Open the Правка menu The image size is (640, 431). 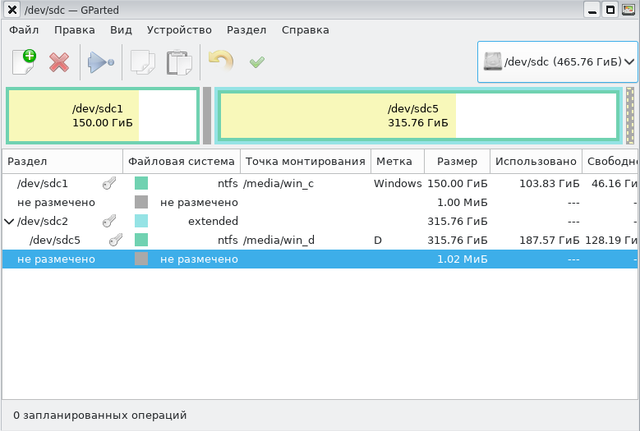coord(74,30)
